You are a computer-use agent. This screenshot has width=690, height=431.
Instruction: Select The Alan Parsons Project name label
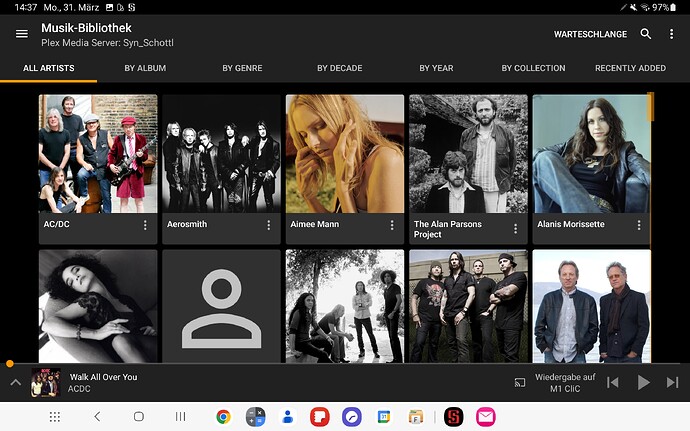pyautogui.click(x=448, y=229)
